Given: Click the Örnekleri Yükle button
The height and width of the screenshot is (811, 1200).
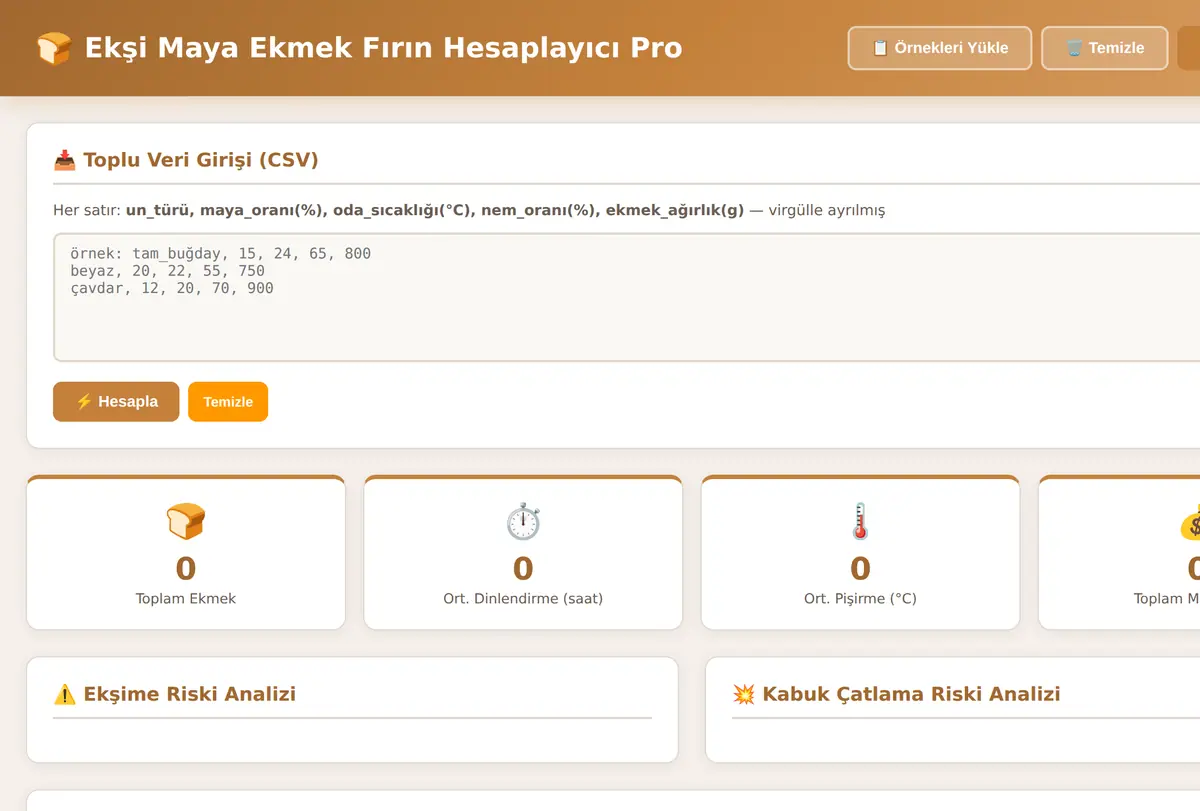Looking at the screenshot, I should point(940,48).
